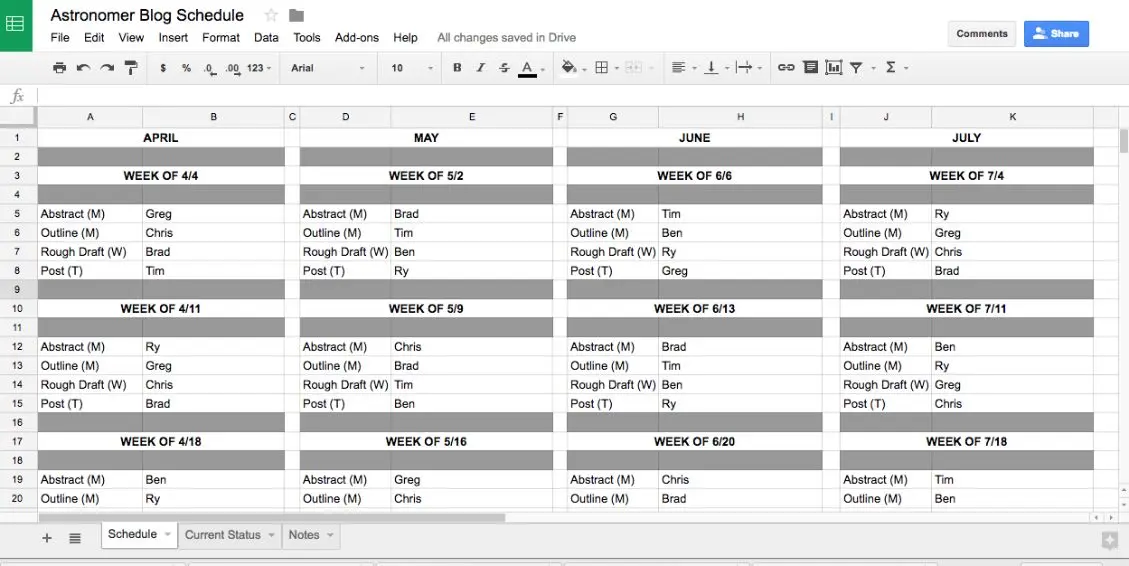
Task: Toggle bold formatting
Action: [456, 68]
